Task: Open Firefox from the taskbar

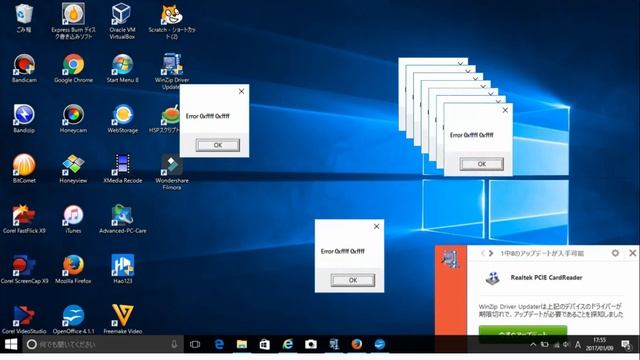Action: (x=357, y=344)
